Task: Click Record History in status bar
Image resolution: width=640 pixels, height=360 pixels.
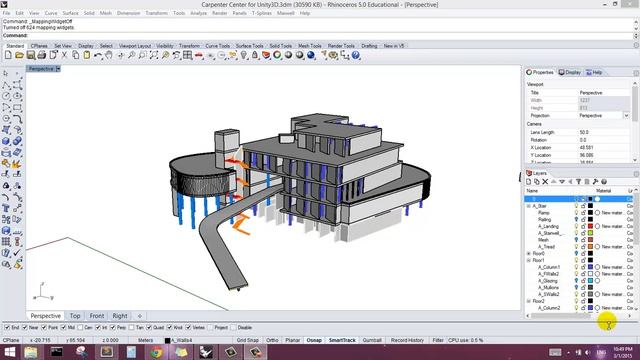Action: 407,340
